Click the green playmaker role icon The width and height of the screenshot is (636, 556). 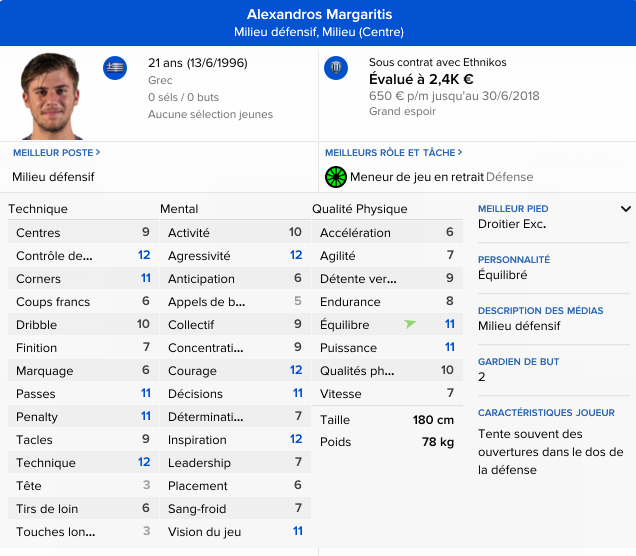336,177
